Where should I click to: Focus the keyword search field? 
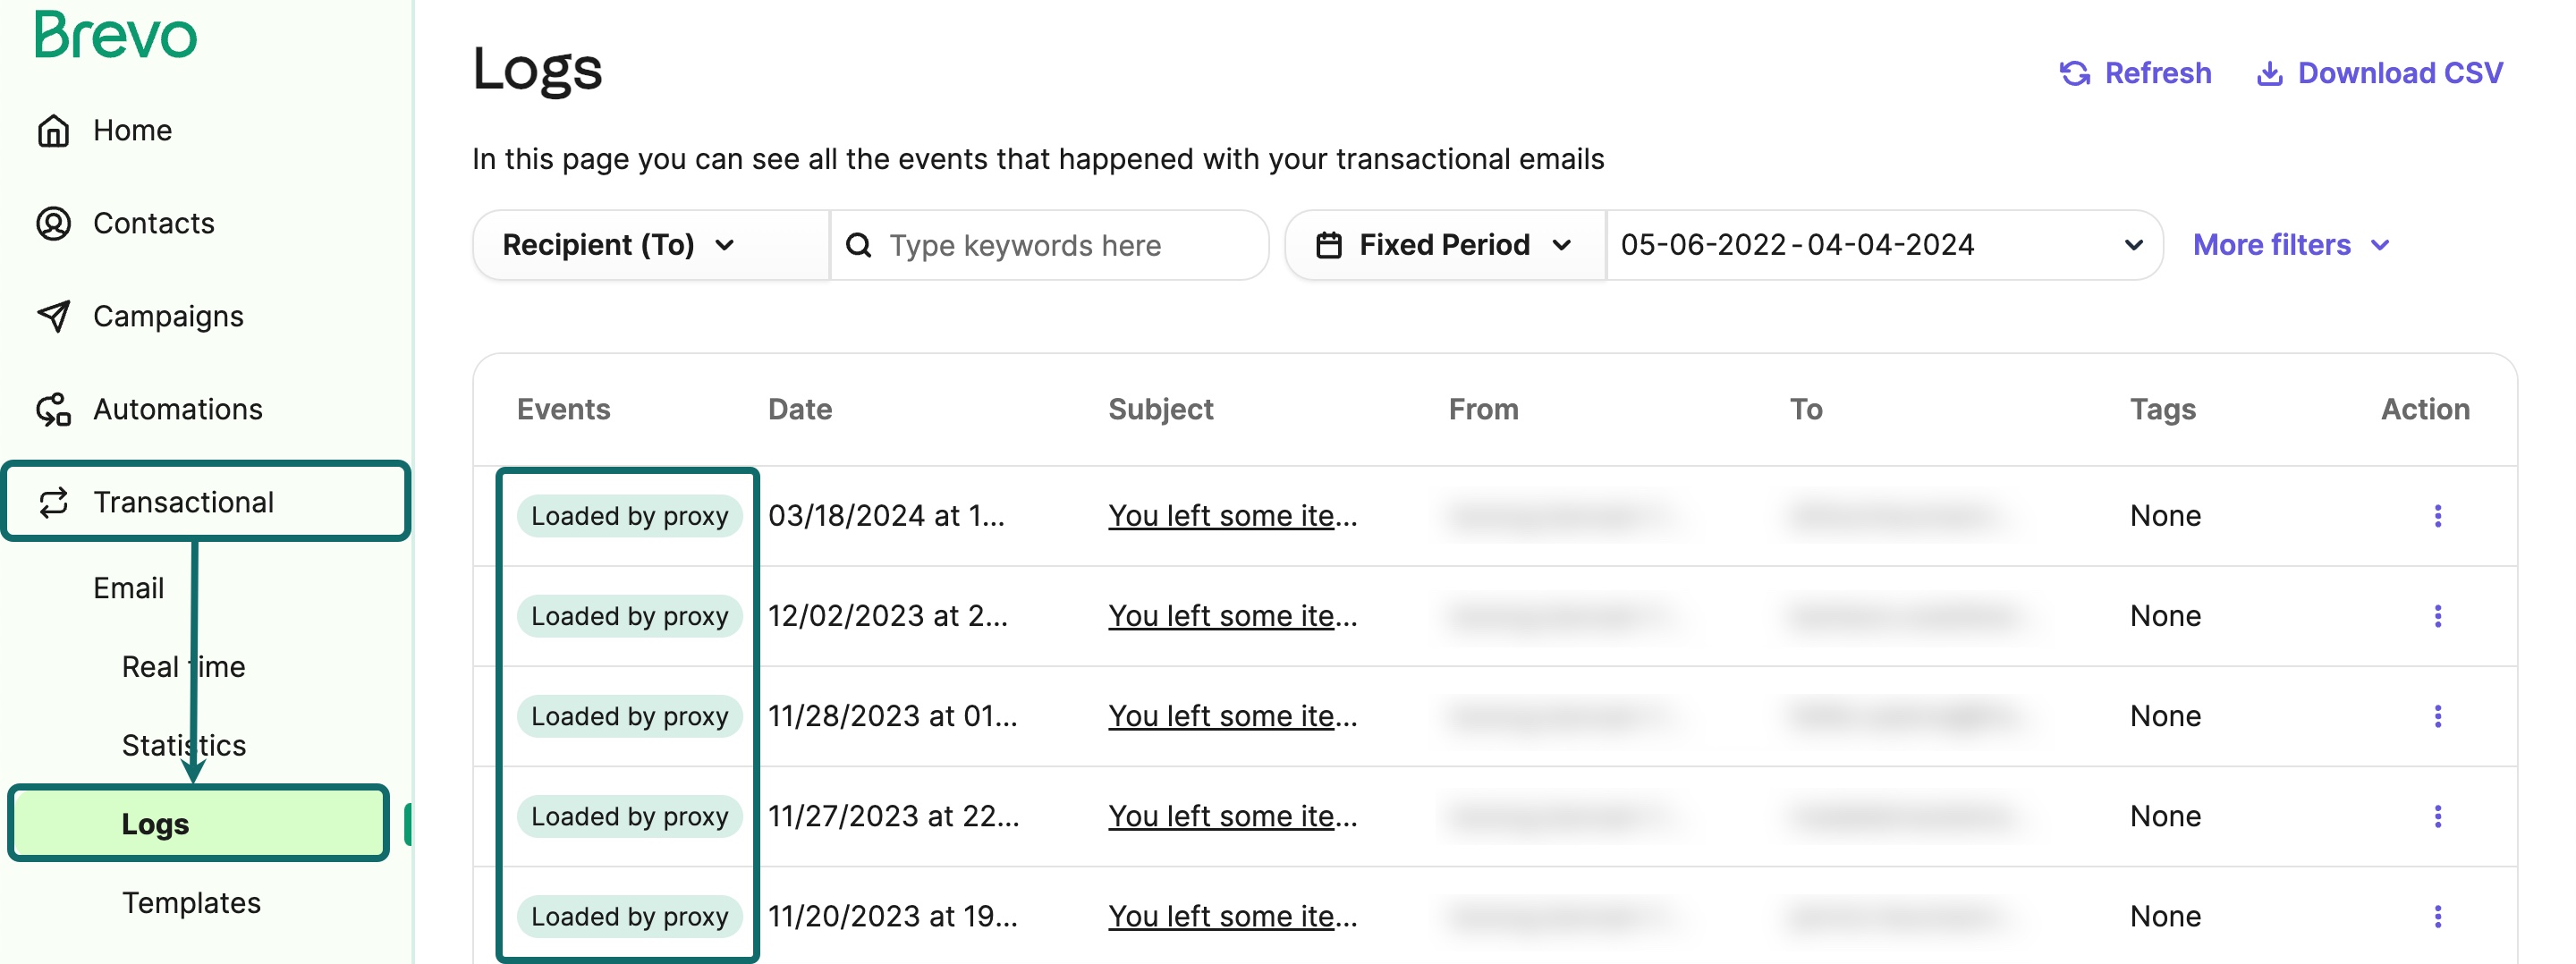pos(1060,245)
